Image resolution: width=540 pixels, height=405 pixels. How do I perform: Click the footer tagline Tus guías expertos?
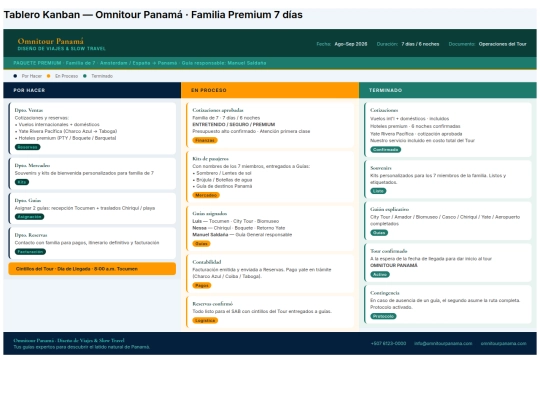(x=82, y=347)
